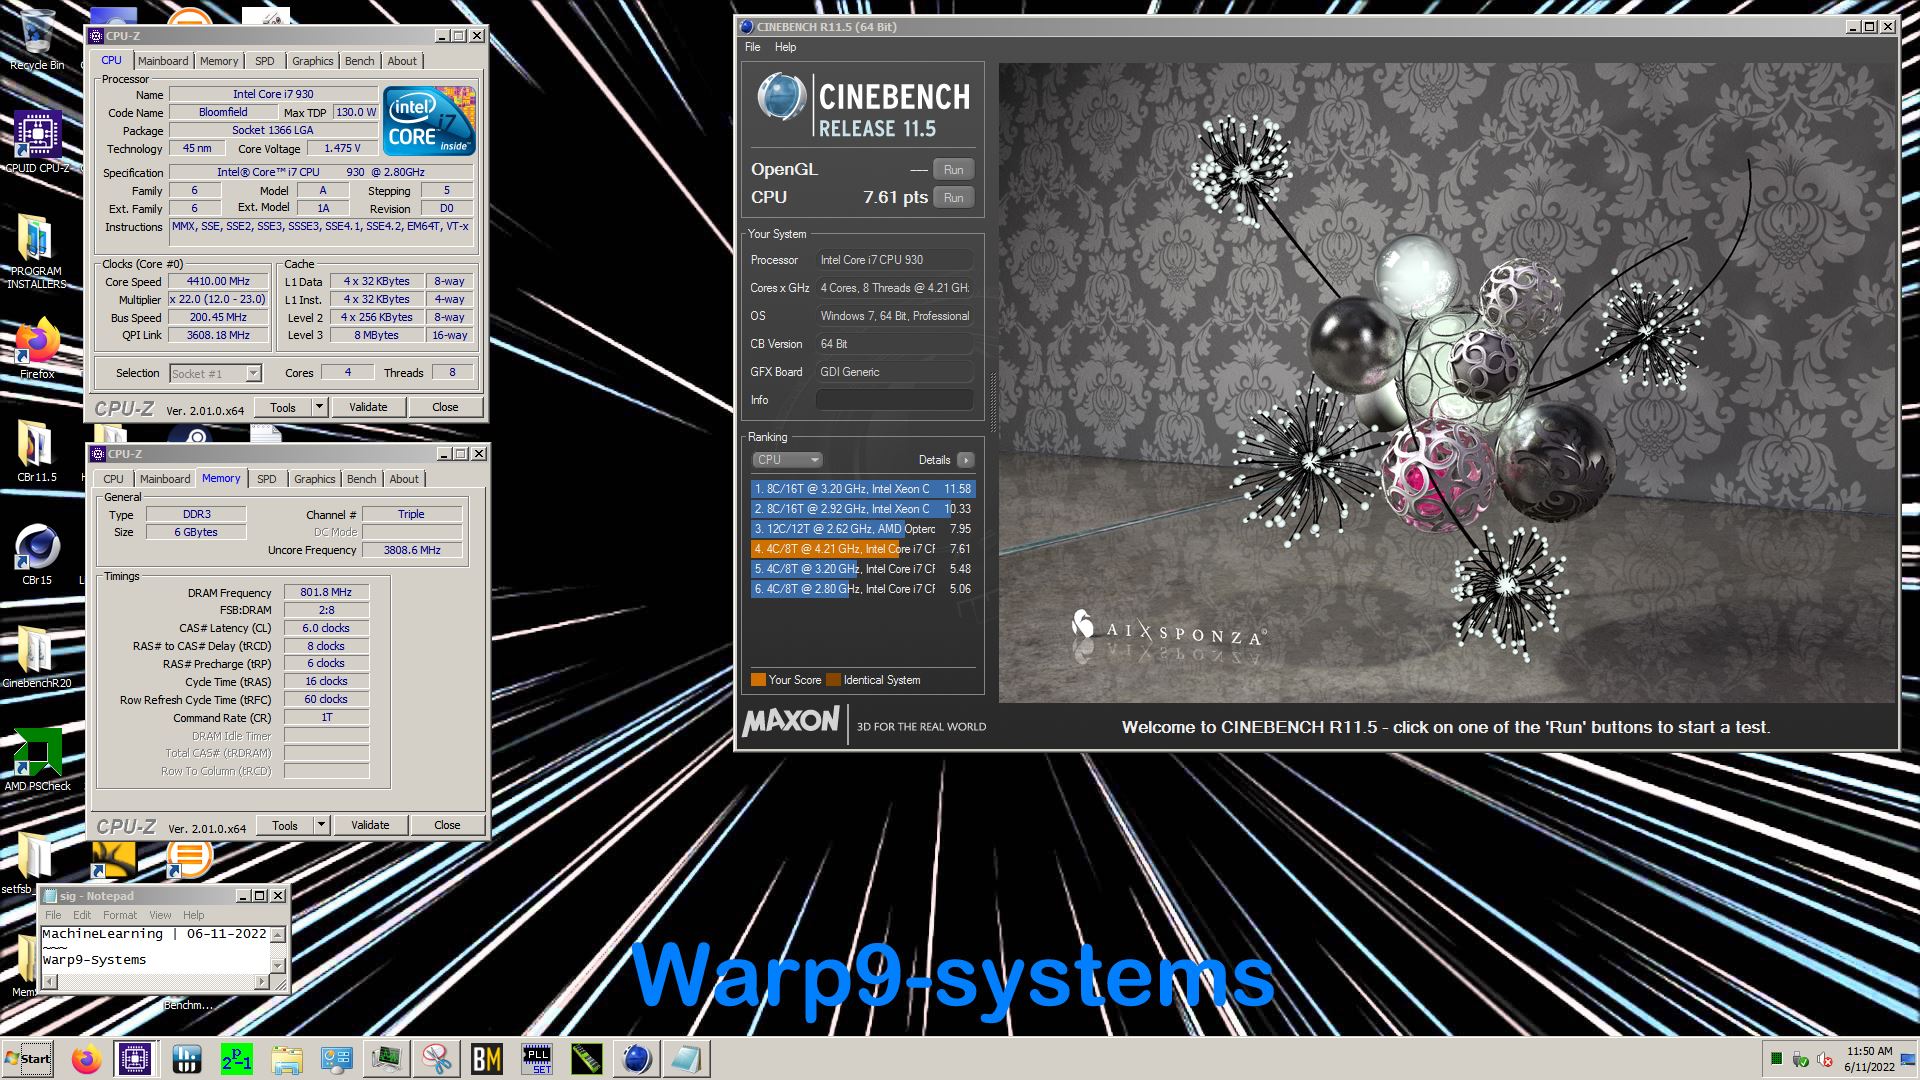This screenshot has height=1080, width=1920.
Task: Open the CinebenchR20 folder icon
Action: click(37, 657)
